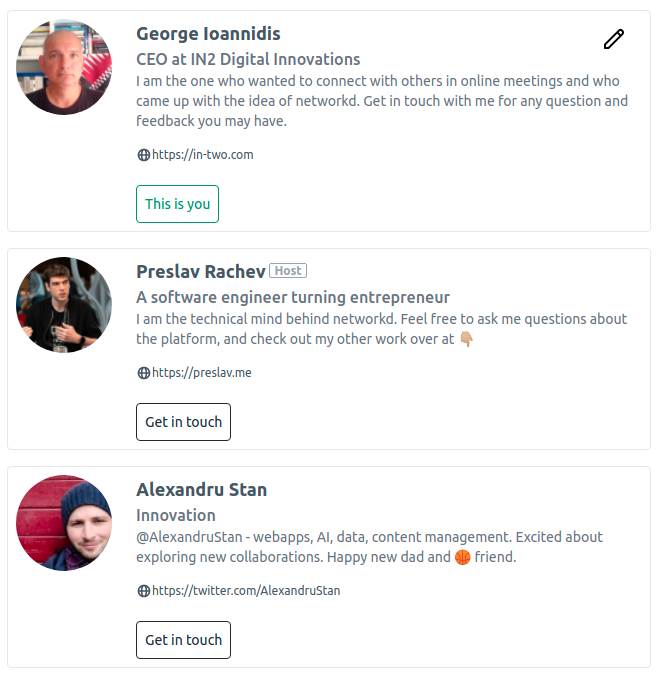Click the pointing-down hand emoji in Preslav's bio

pos(465,339)
